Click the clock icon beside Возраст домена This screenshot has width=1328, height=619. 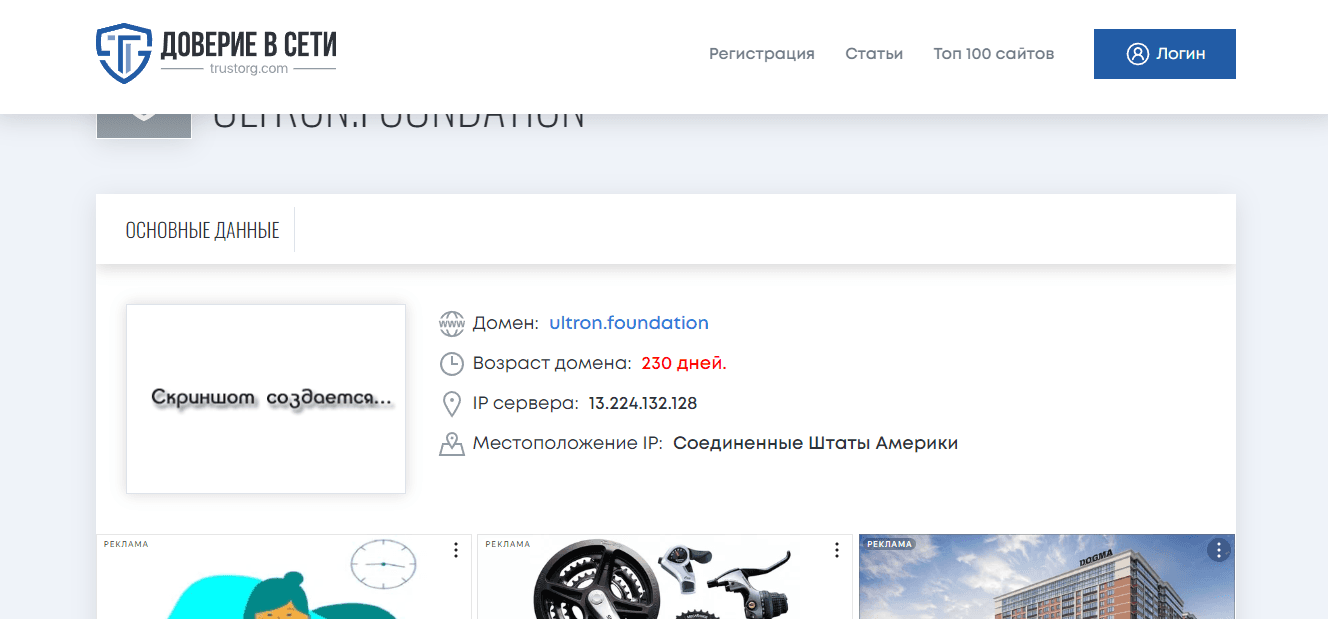coord(452,363)
